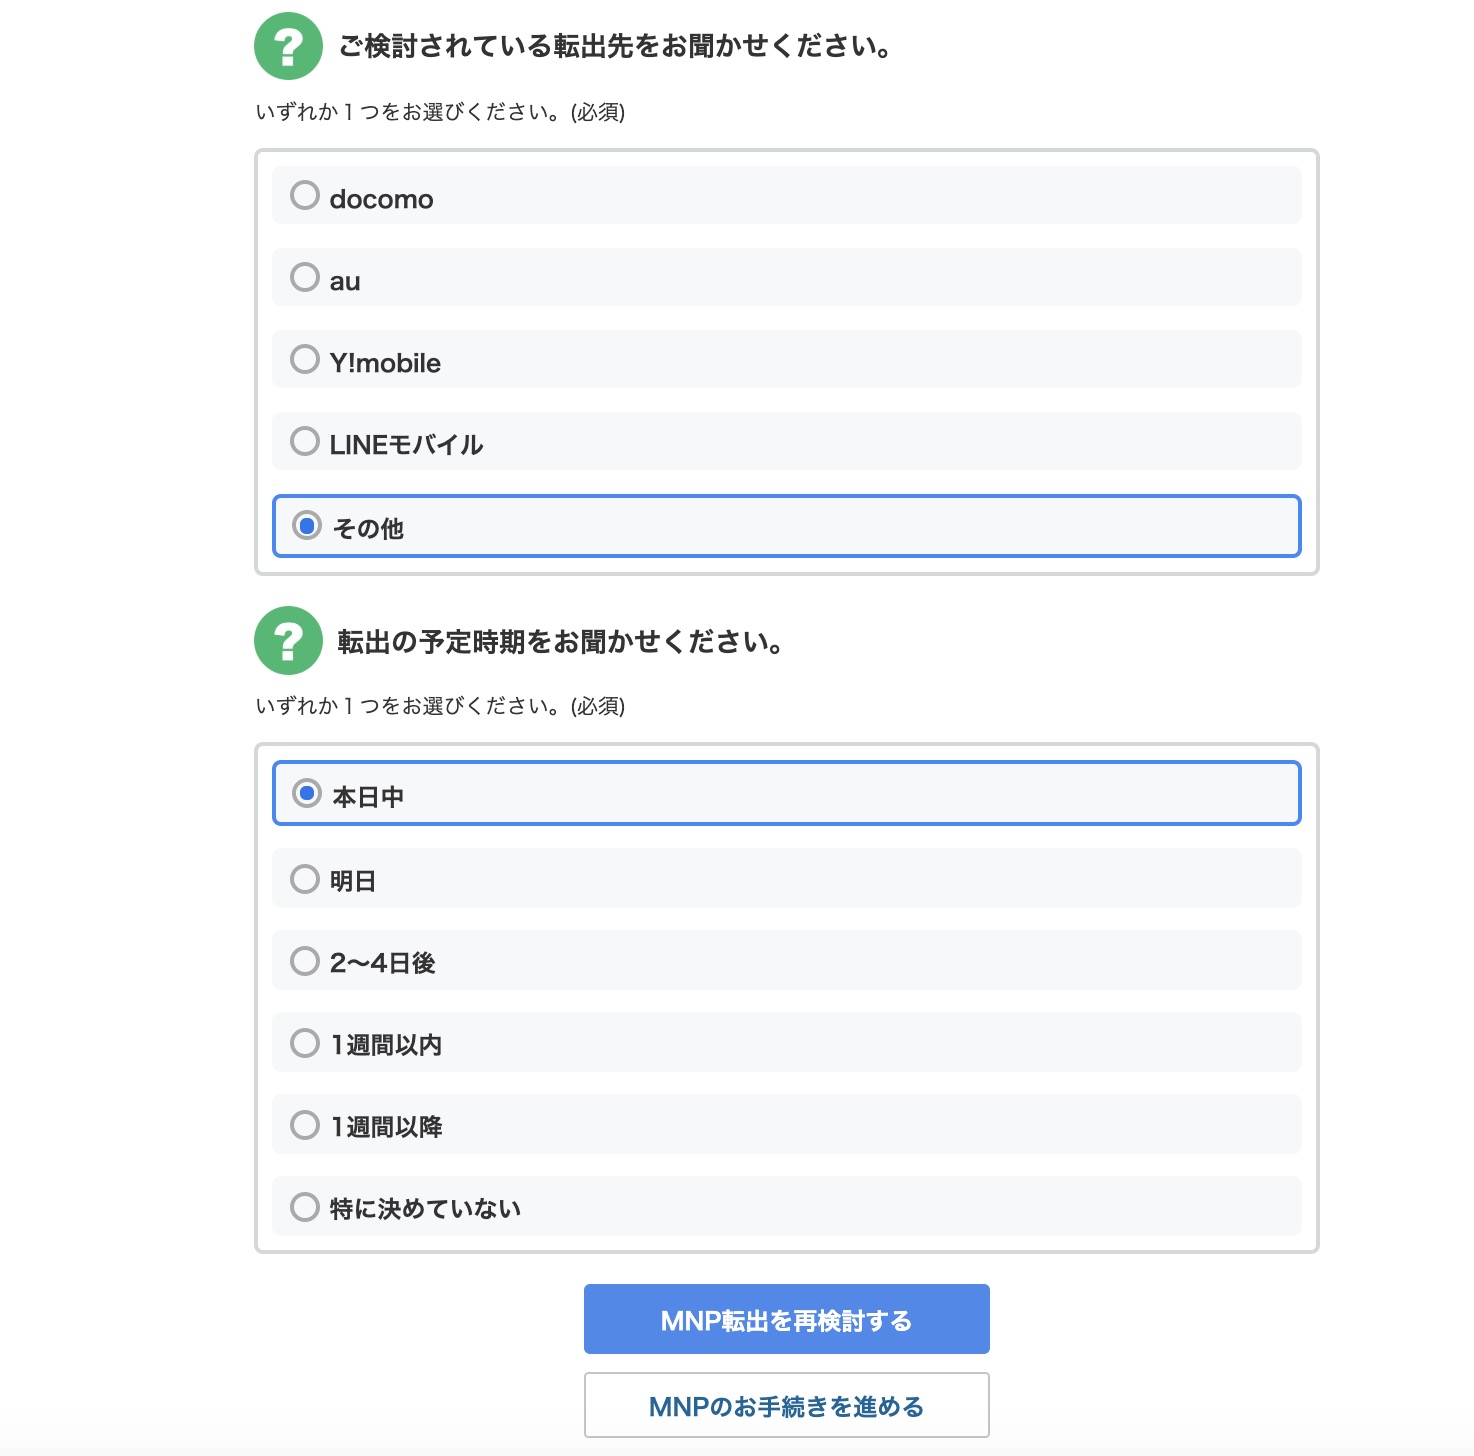Image resolution: width=1474 pixels, height=1456 pixels.
Task: Select the docomo radio option
Action: pyautogui.click(x=305, y=195)
